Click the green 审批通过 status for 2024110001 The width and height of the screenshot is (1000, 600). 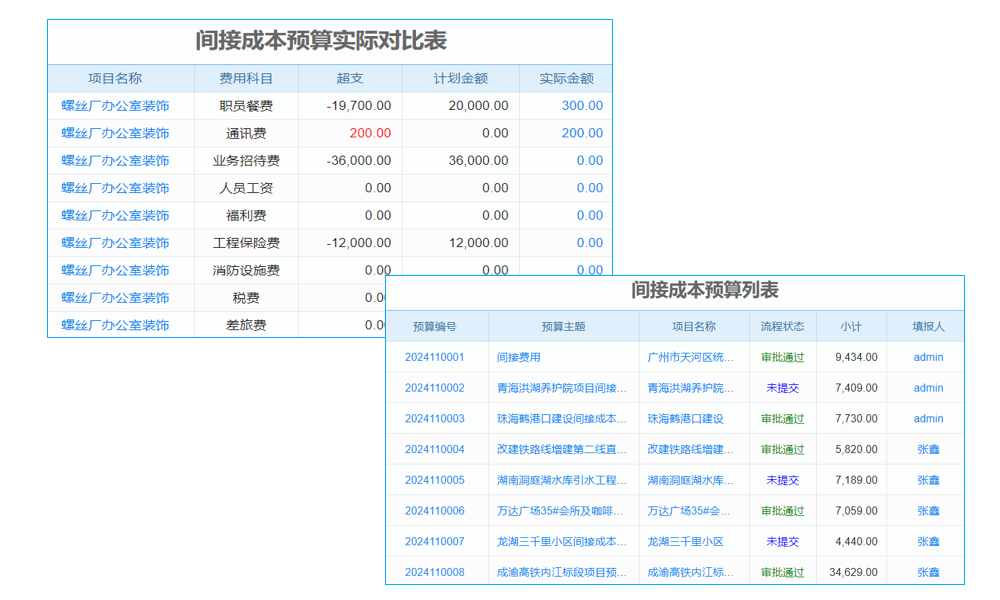point(781,356)
